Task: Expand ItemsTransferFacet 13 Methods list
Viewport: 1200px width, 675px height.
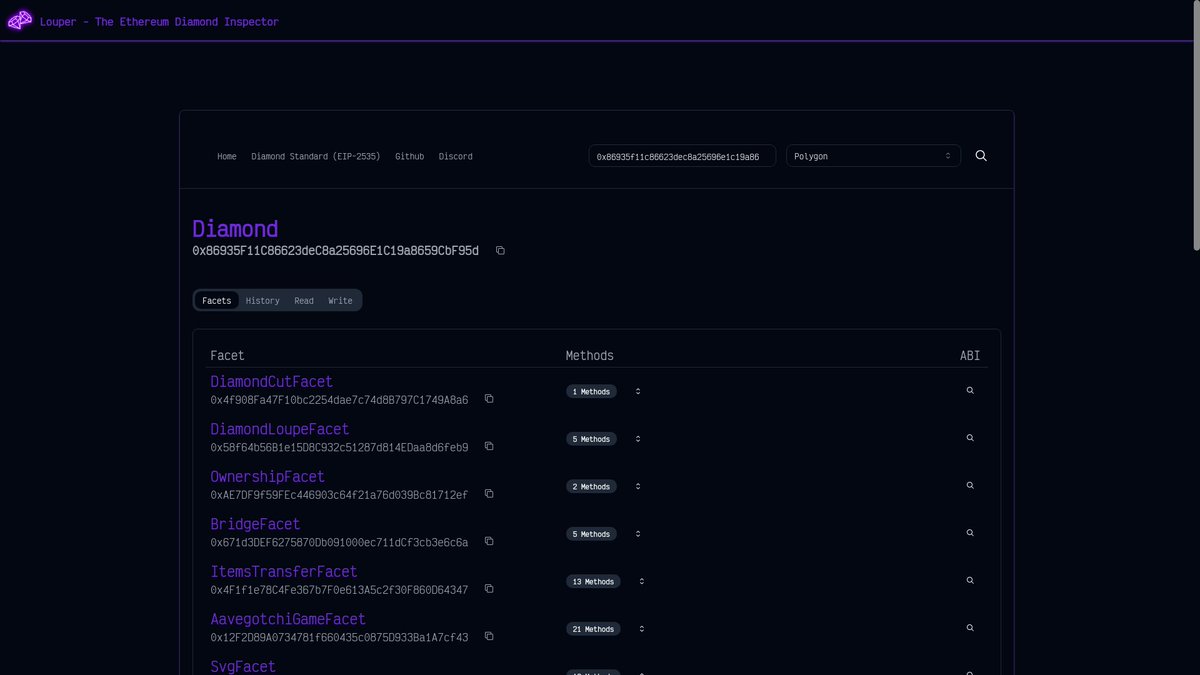Action: (642, 581)
